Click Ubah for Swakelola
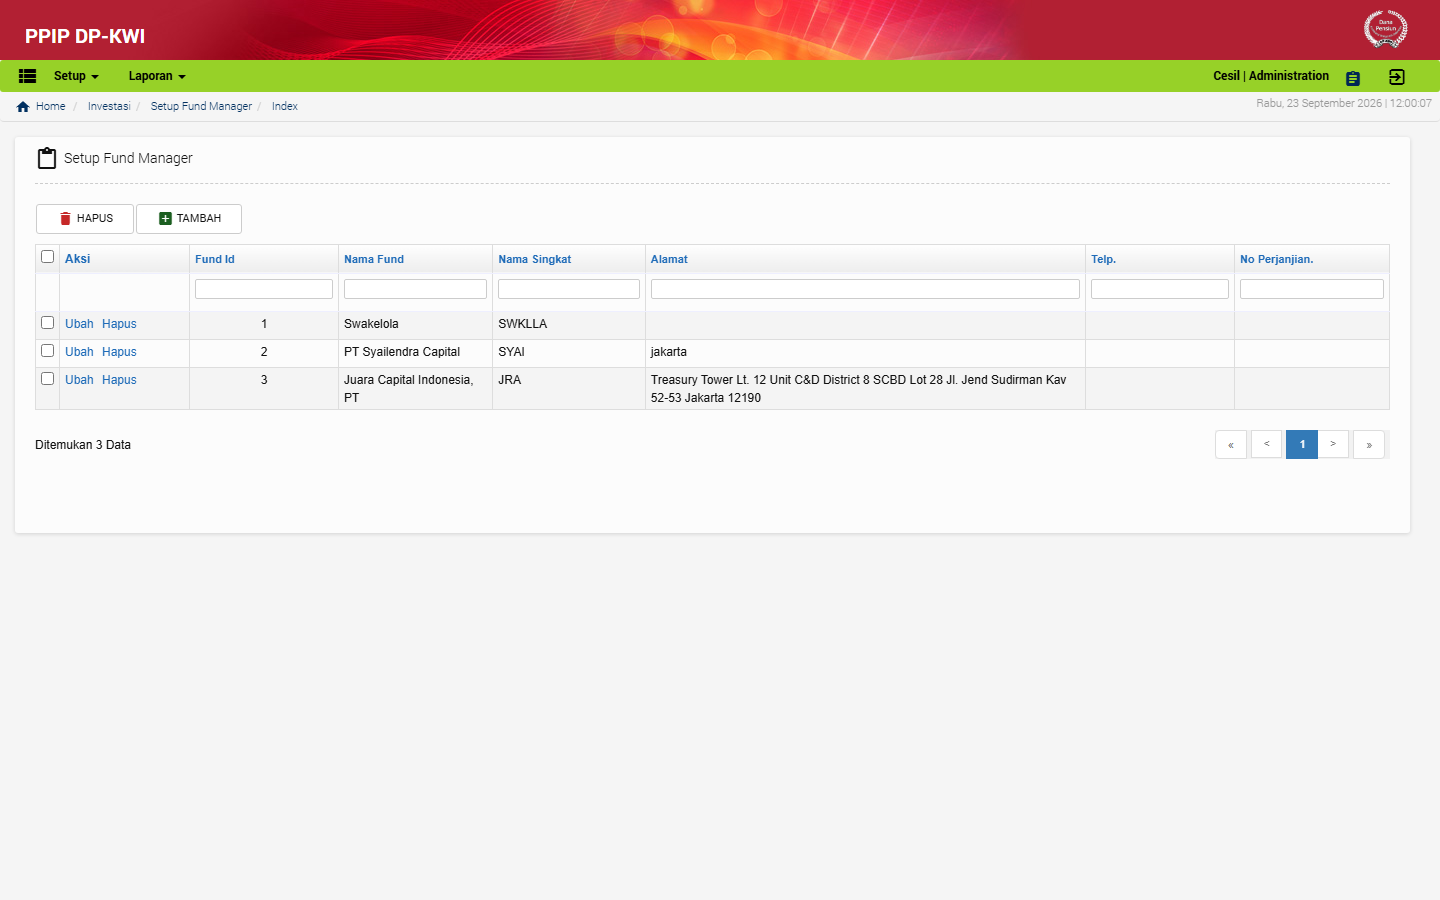This screenshot has height=900, width=1440. [79, 324]
